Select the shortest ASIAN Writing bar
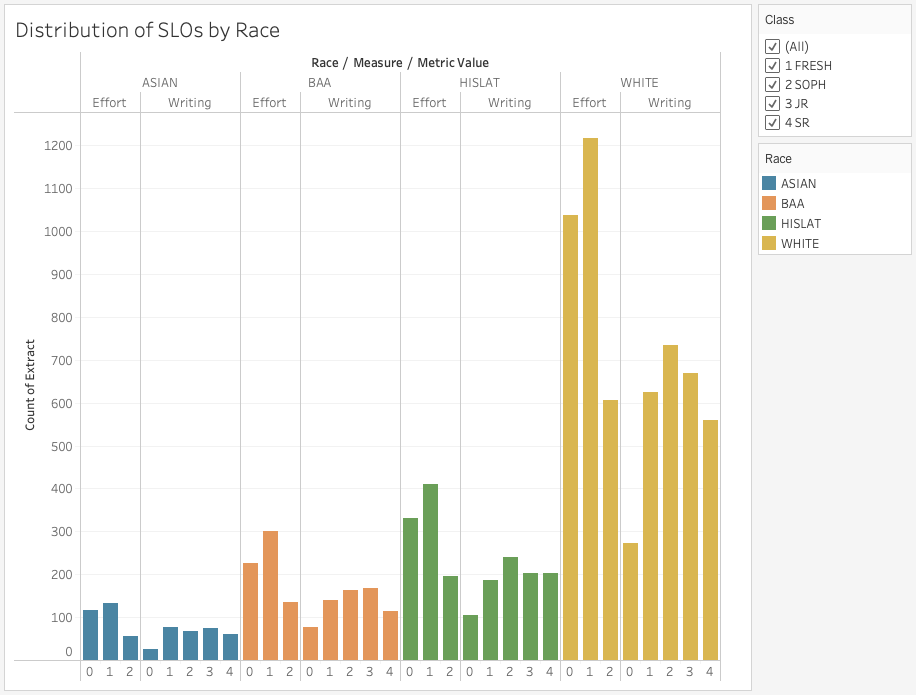The width and height of the screenshot is (916, 695). click(150, 654)
